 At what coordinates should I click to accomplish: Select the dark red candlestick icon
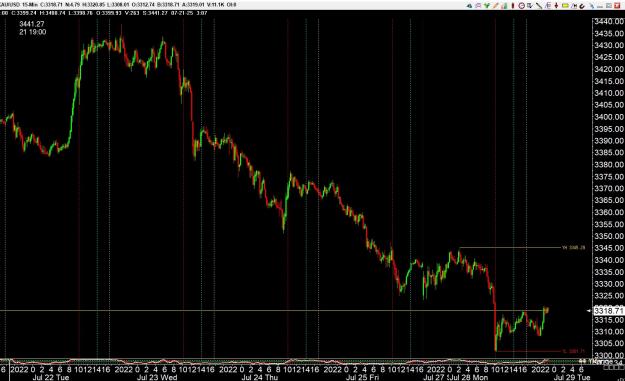[x=513, y=6]
